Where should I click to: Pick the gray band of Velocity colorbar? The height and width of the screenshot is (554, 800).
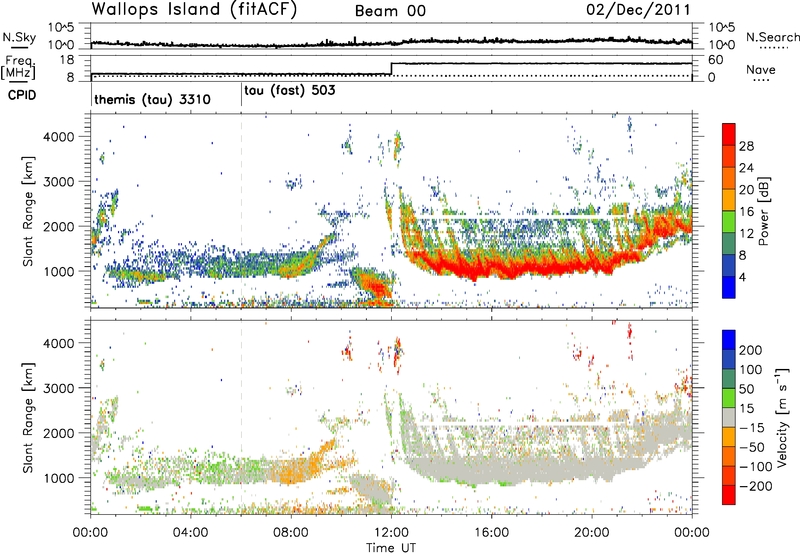[x=729, y=417]
